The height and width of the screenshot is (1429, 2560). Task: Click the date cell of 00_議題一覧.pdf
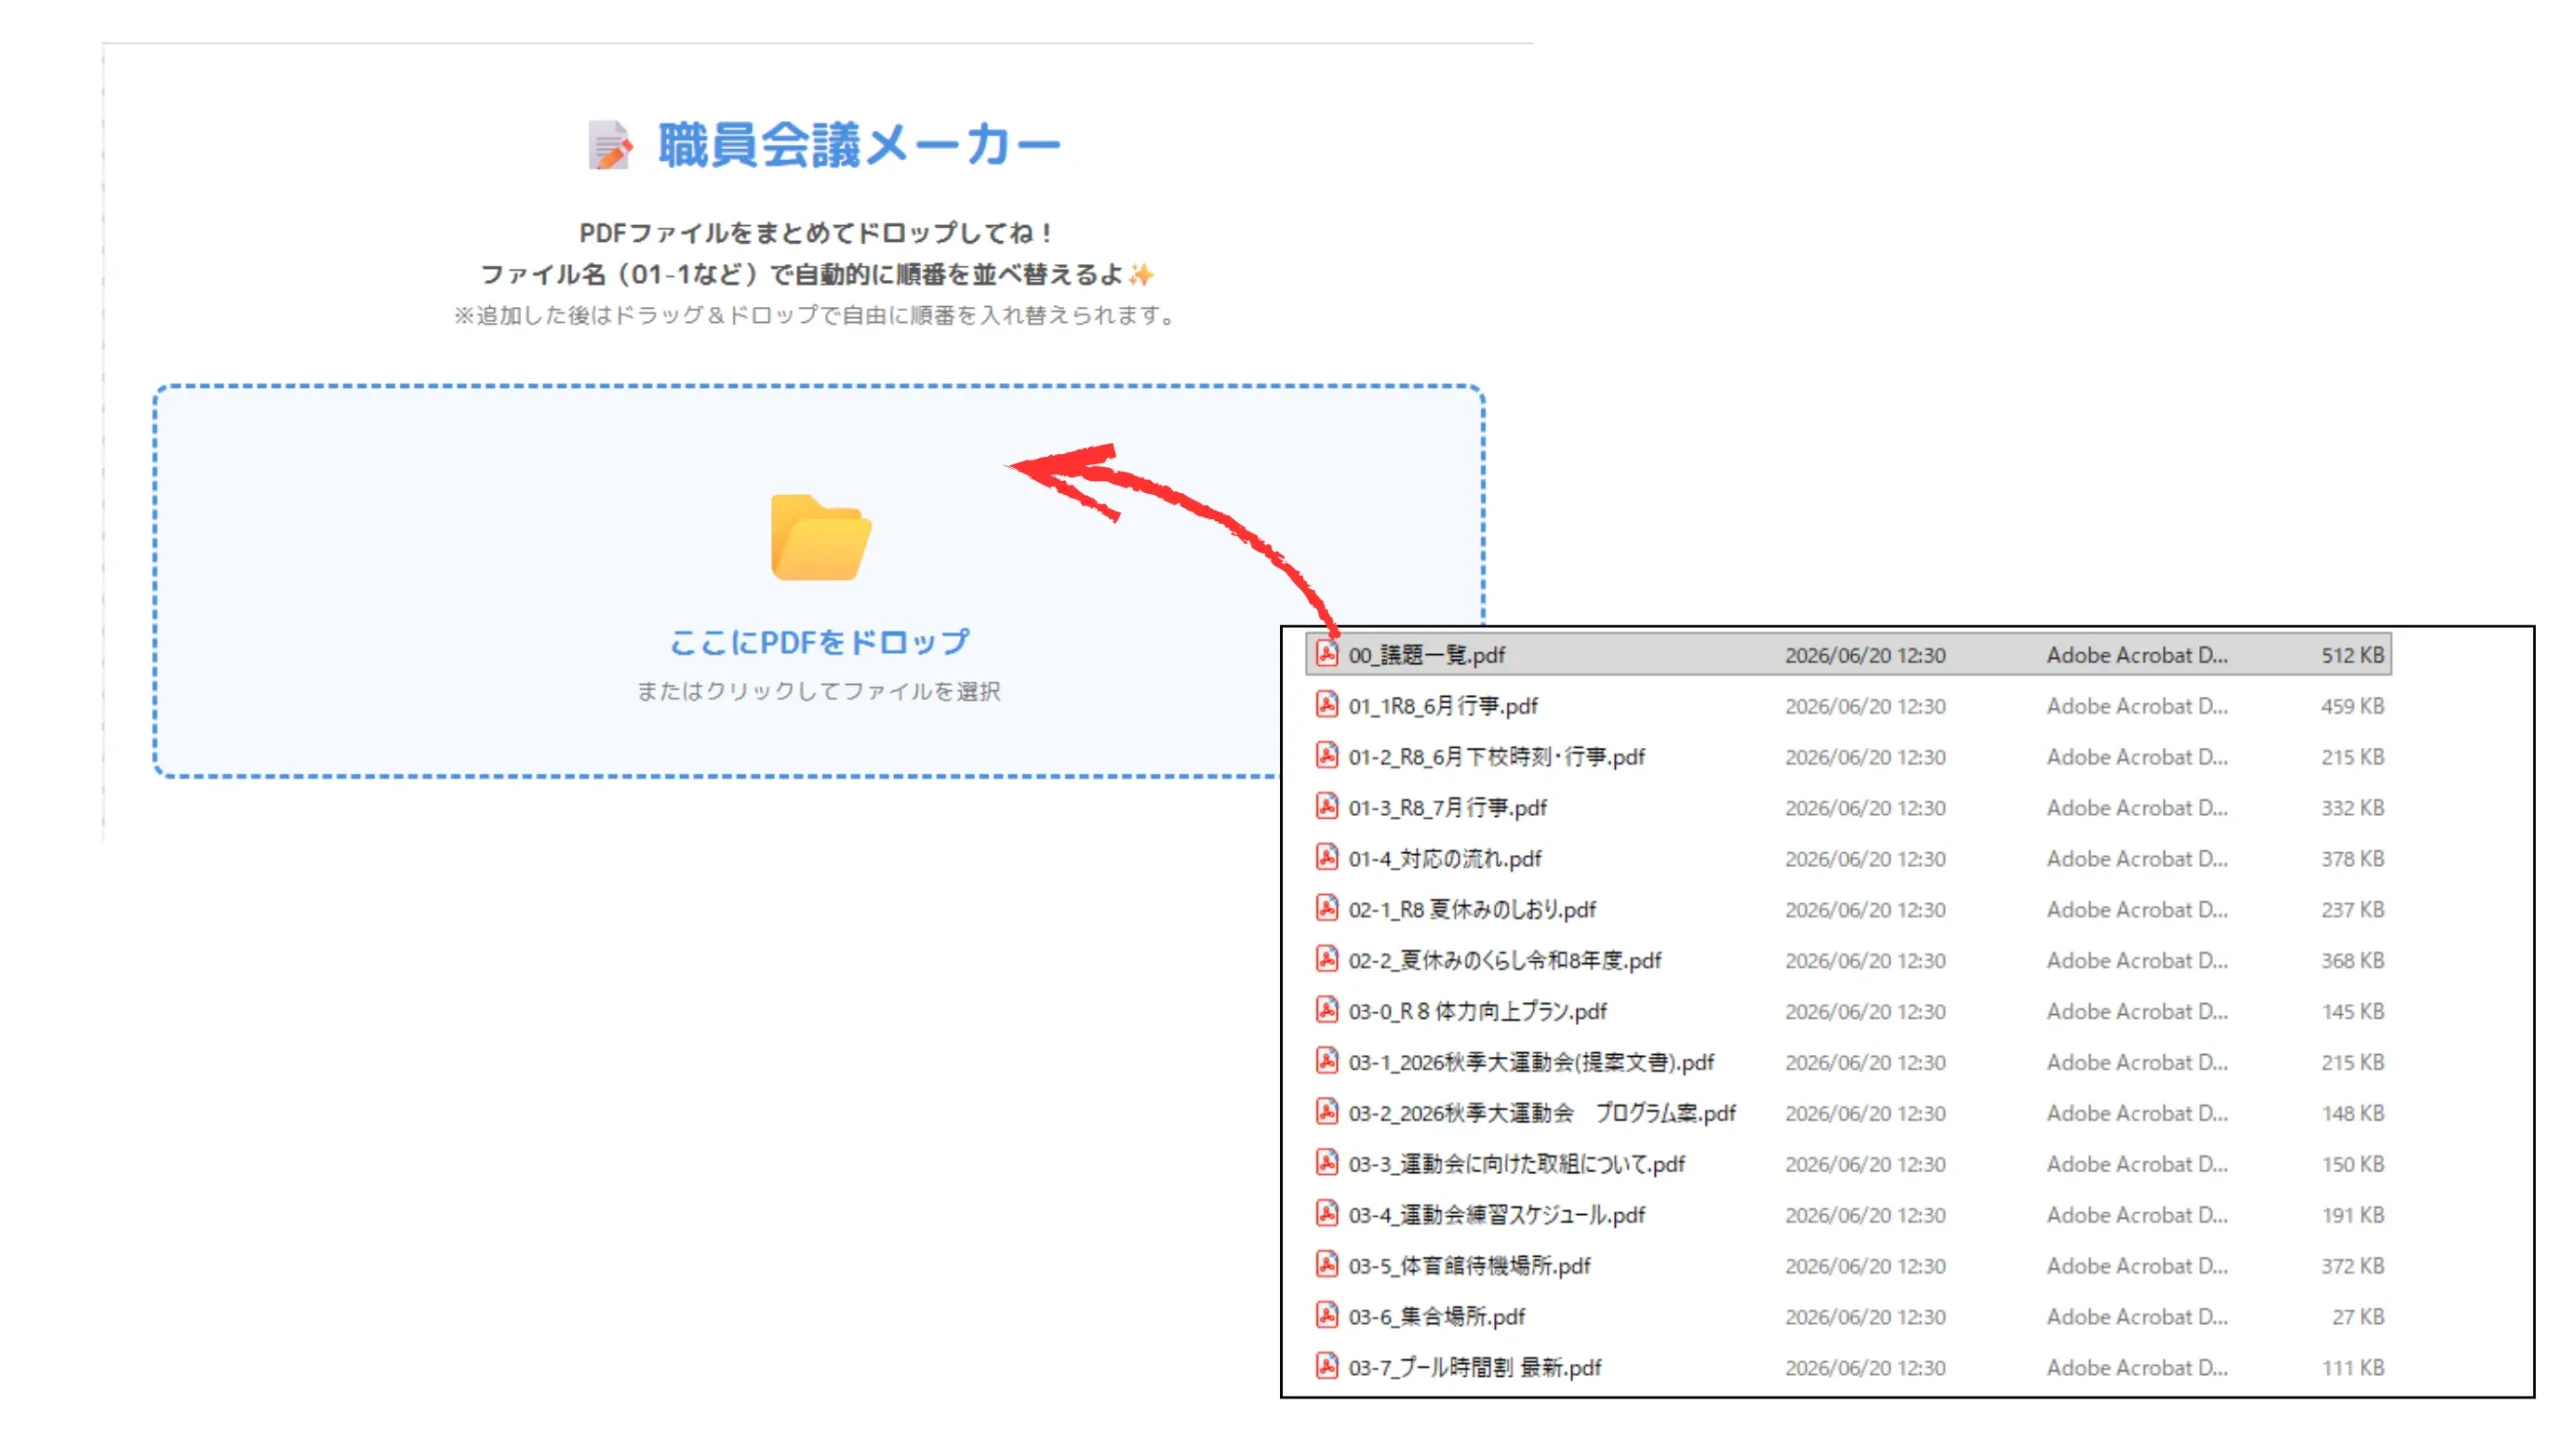coord(1865,656)
